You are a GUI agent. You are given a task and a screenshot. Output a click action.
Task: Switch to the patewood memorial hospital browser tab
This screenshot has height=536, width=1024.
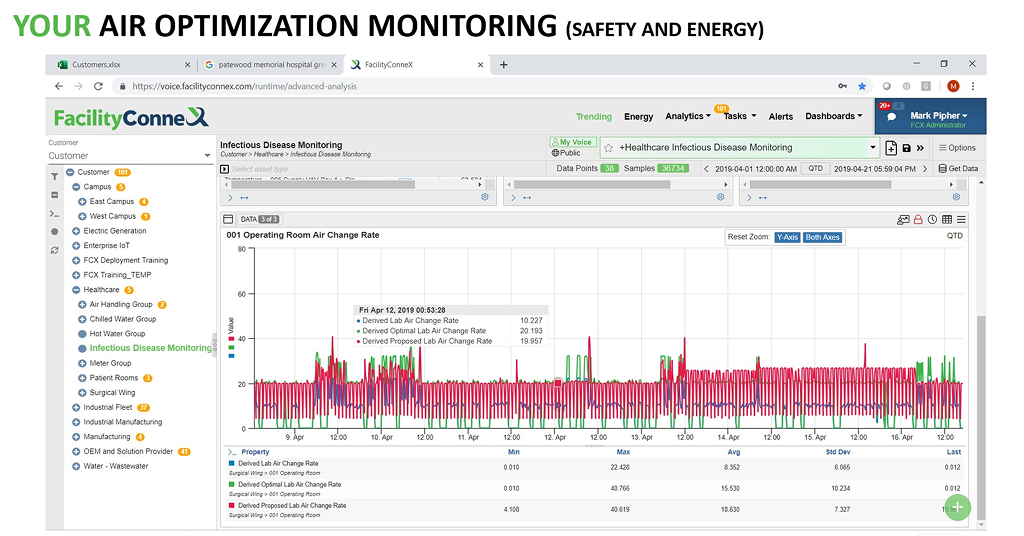[271, 65]
